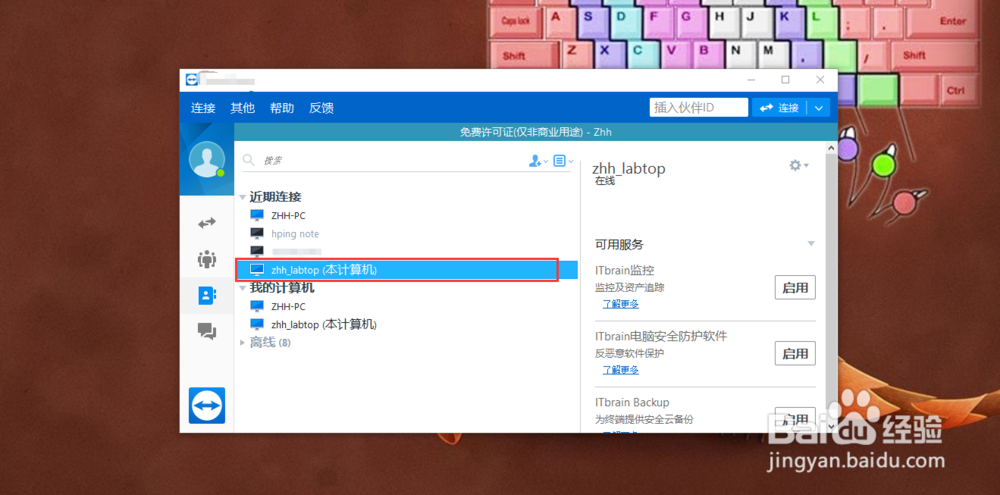Select ZHH-PC under 我的计算机
1000x495 pixels.
[288, 306]
